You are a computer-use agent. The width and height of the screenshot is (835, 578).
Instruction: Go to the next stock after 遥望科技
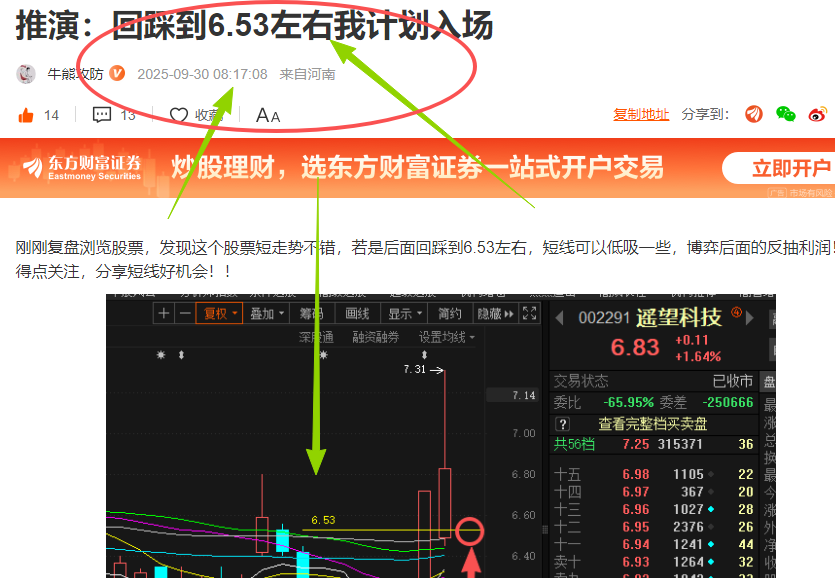(x=750, y=318)
